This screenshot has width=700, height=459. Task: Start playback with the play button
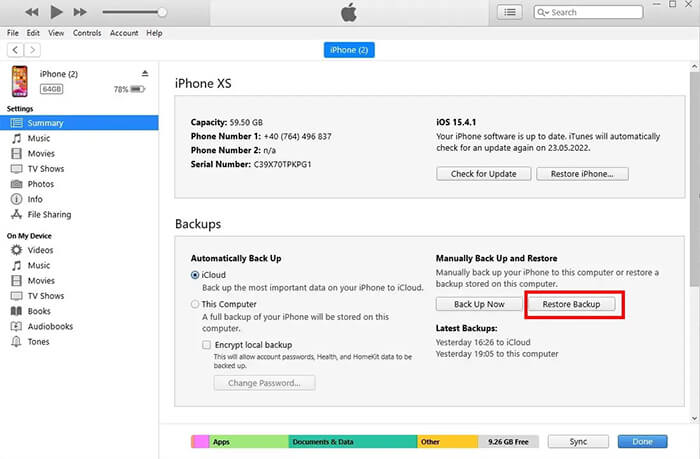coord(56,12)
